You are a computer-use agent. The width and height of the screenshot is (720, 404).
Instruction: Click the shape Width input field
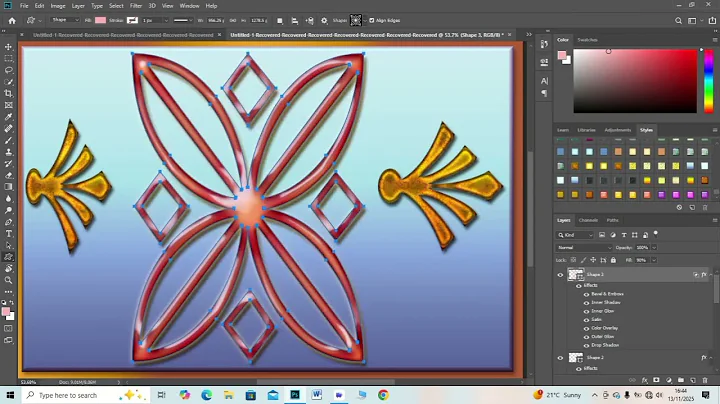[x=215, y=20]
